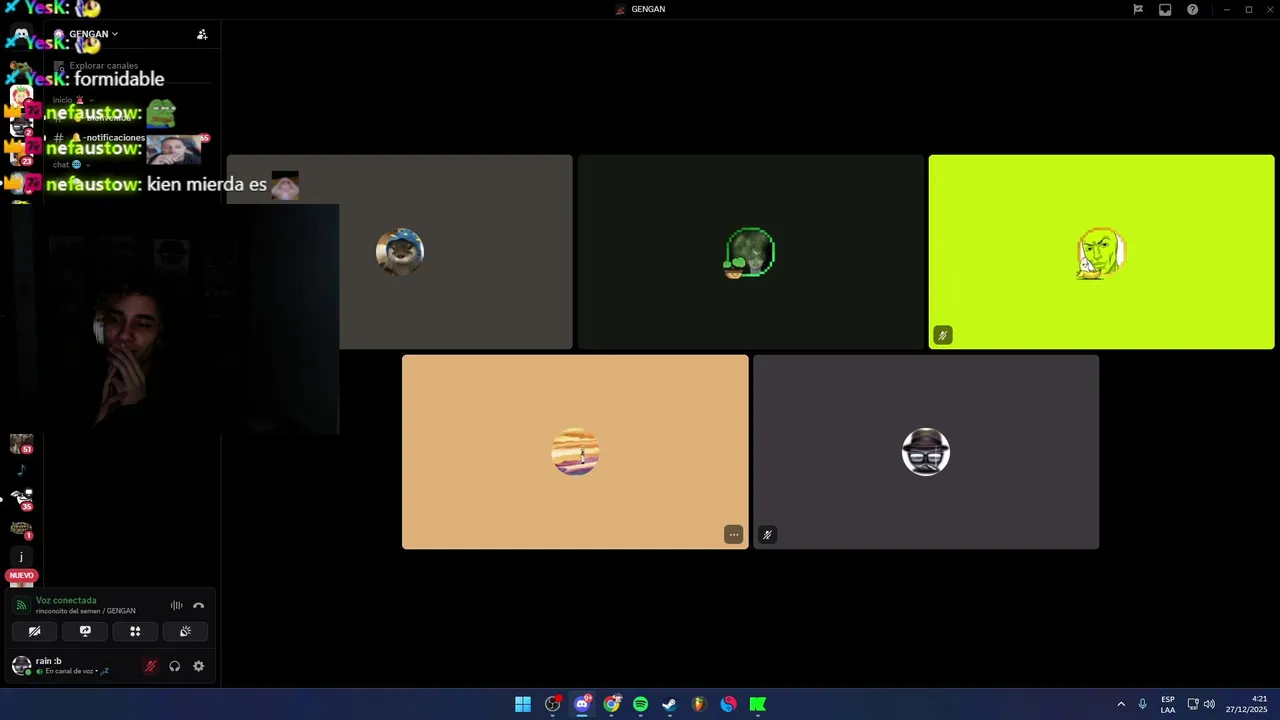The height and width of the screenshot is (720, 1280).
Task: Click muted mic indicator on yellow-green tile
Action: click(x=942, y=335)
